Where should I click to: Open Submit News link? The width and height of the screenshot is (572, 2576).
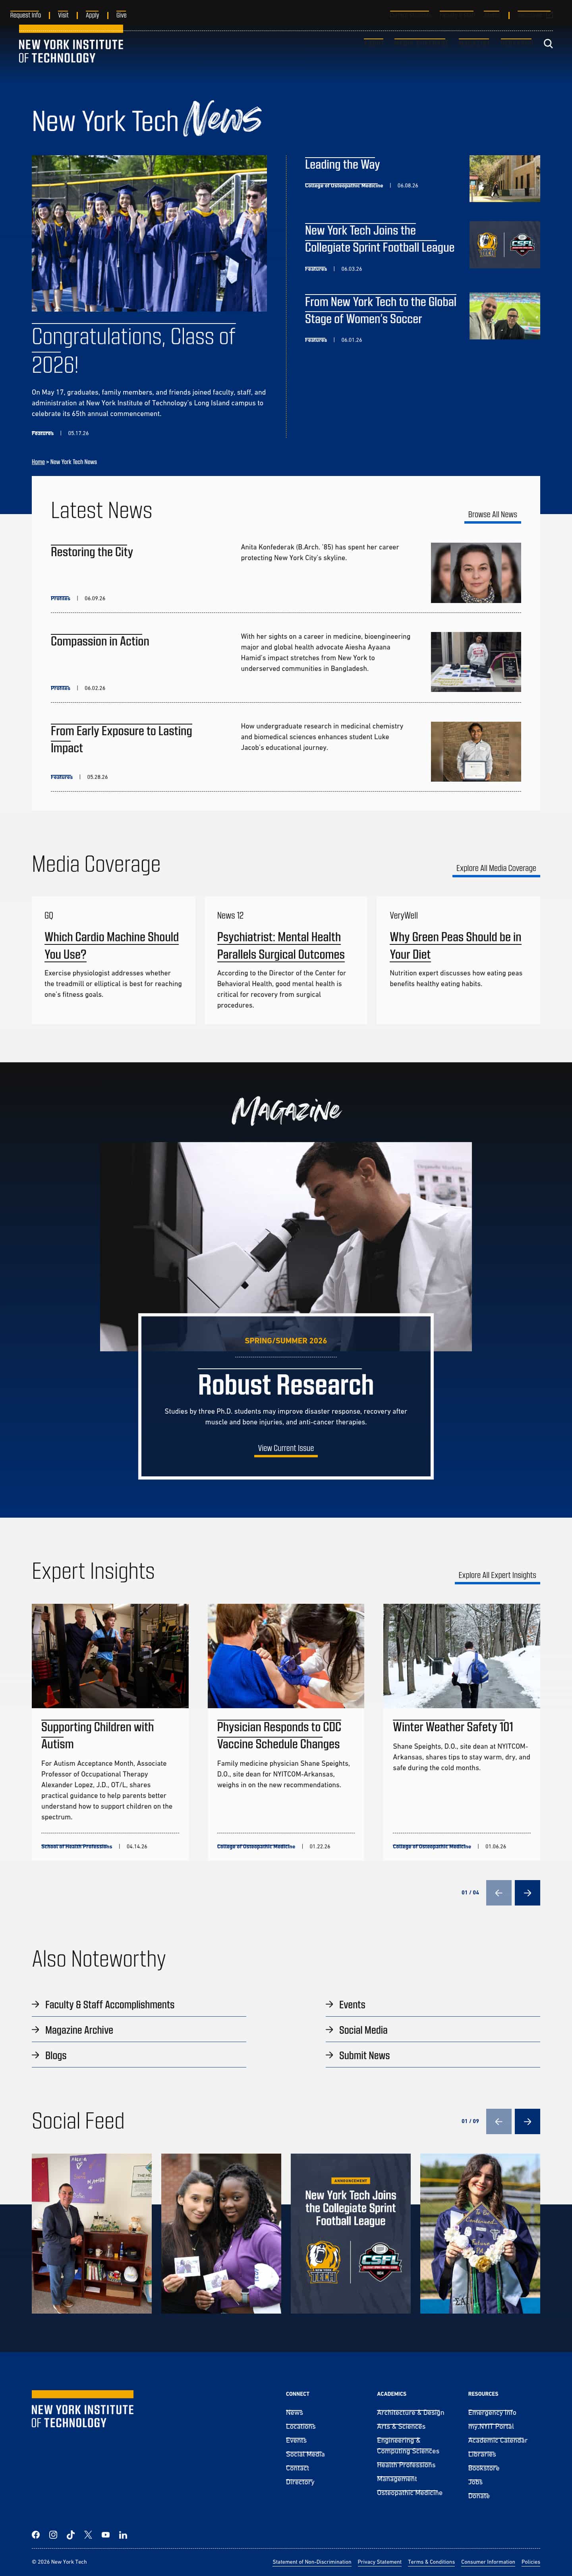(364, 2056)
